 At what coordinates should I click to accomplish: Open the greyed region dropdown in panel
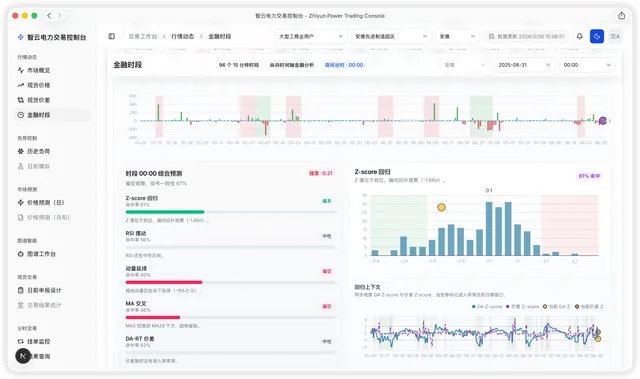pyautogui.click(x=464, y=65)
